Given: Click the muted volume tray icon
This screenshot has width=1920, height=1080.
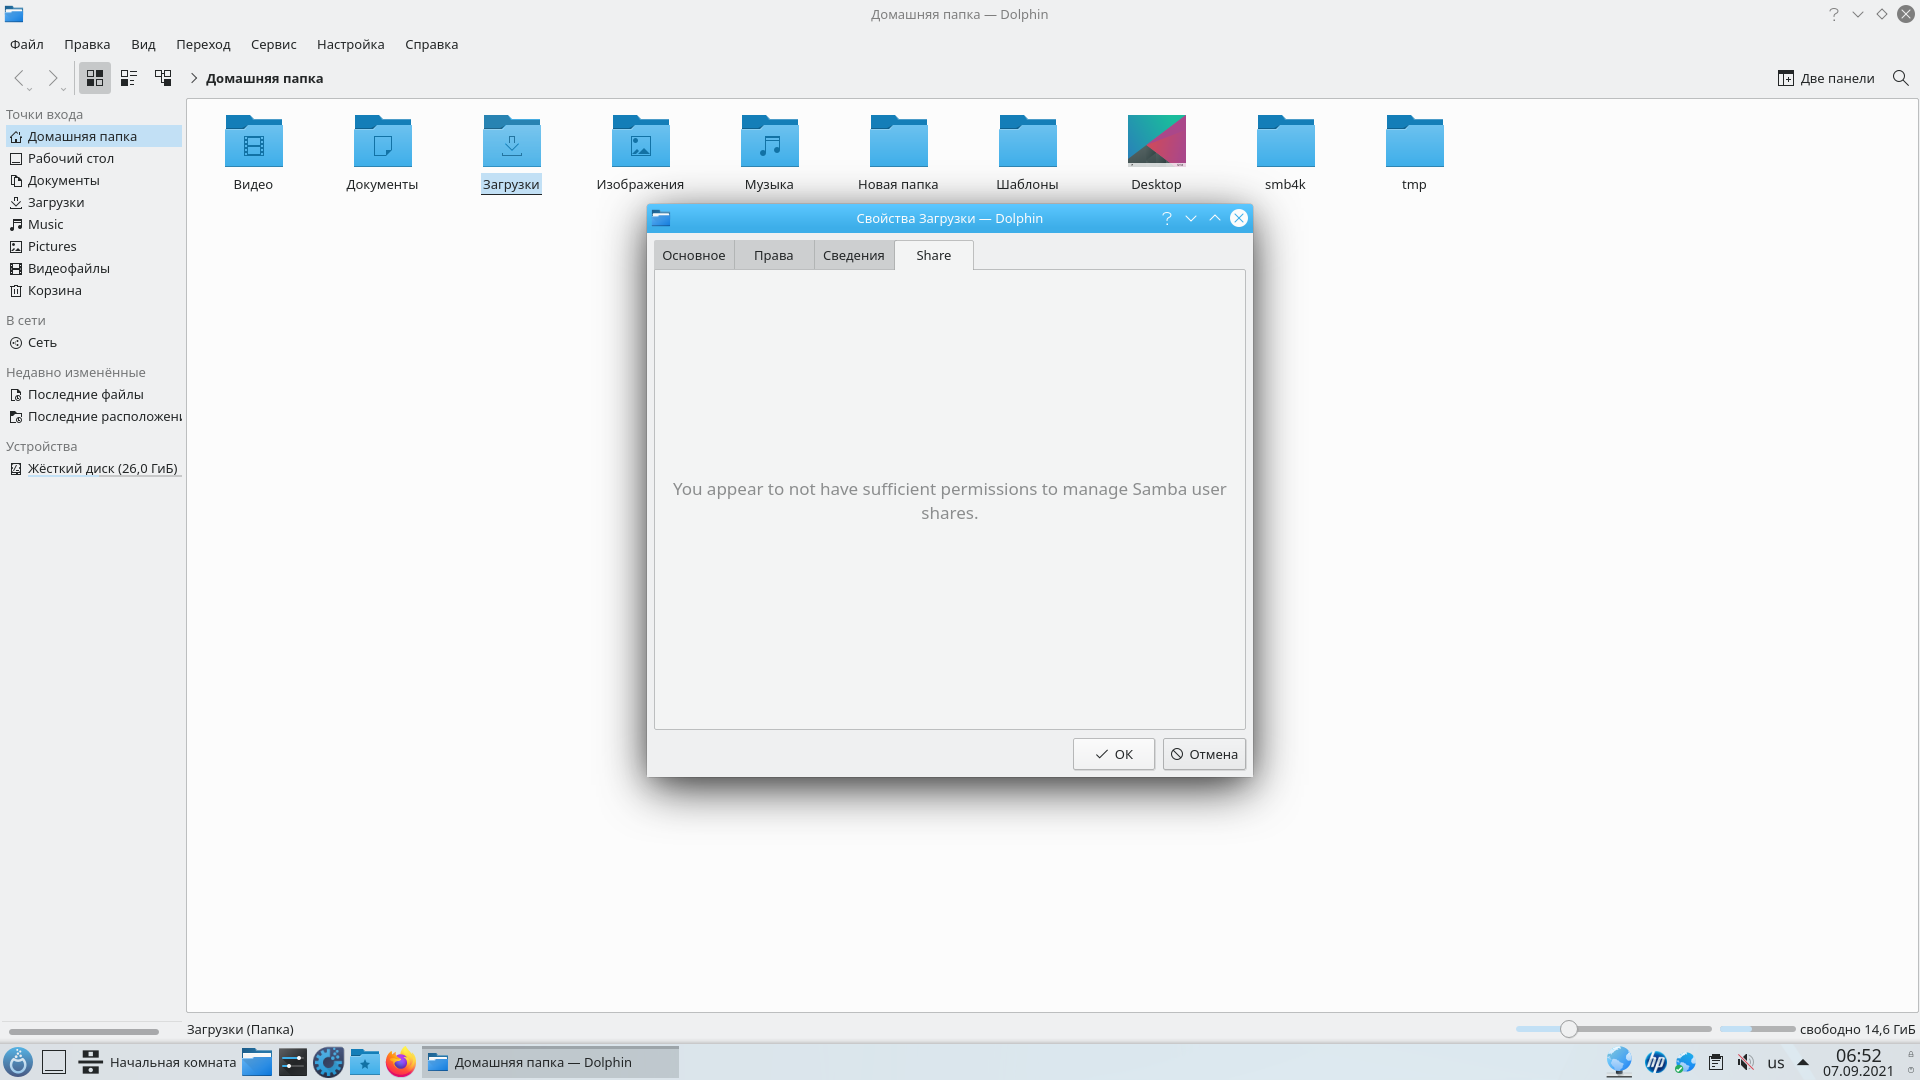Looking at the screenshot, I should tap(1745, 1062).
